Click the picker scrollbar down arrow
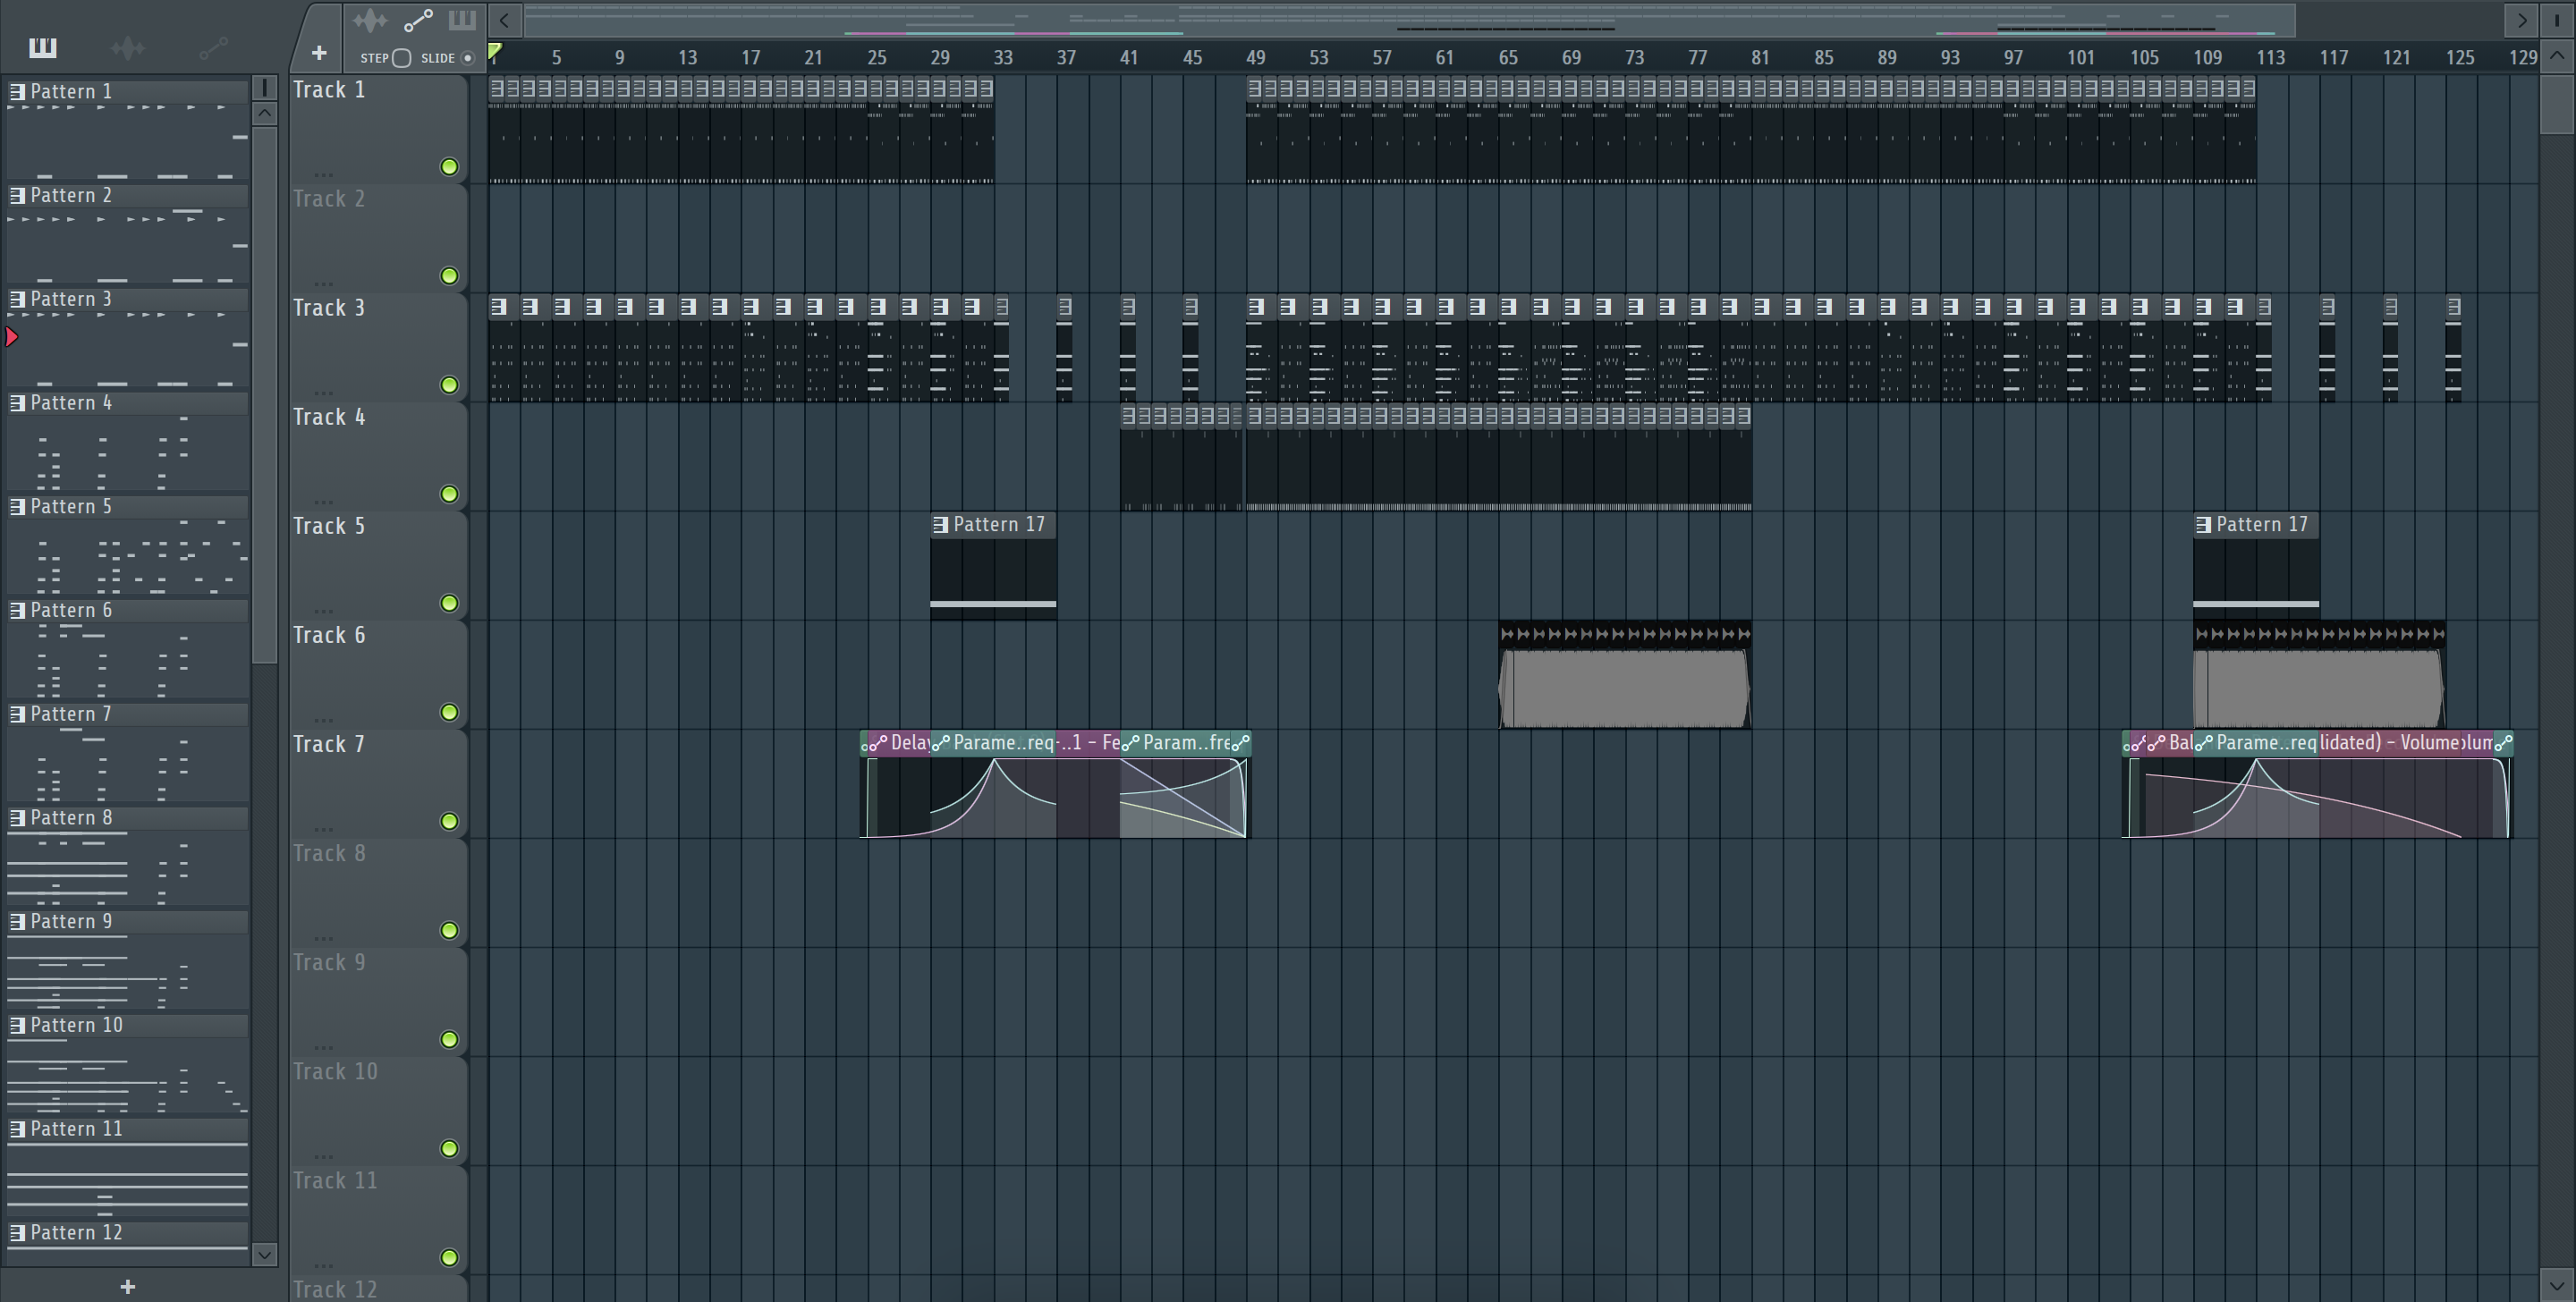 tap(264, 1254)
